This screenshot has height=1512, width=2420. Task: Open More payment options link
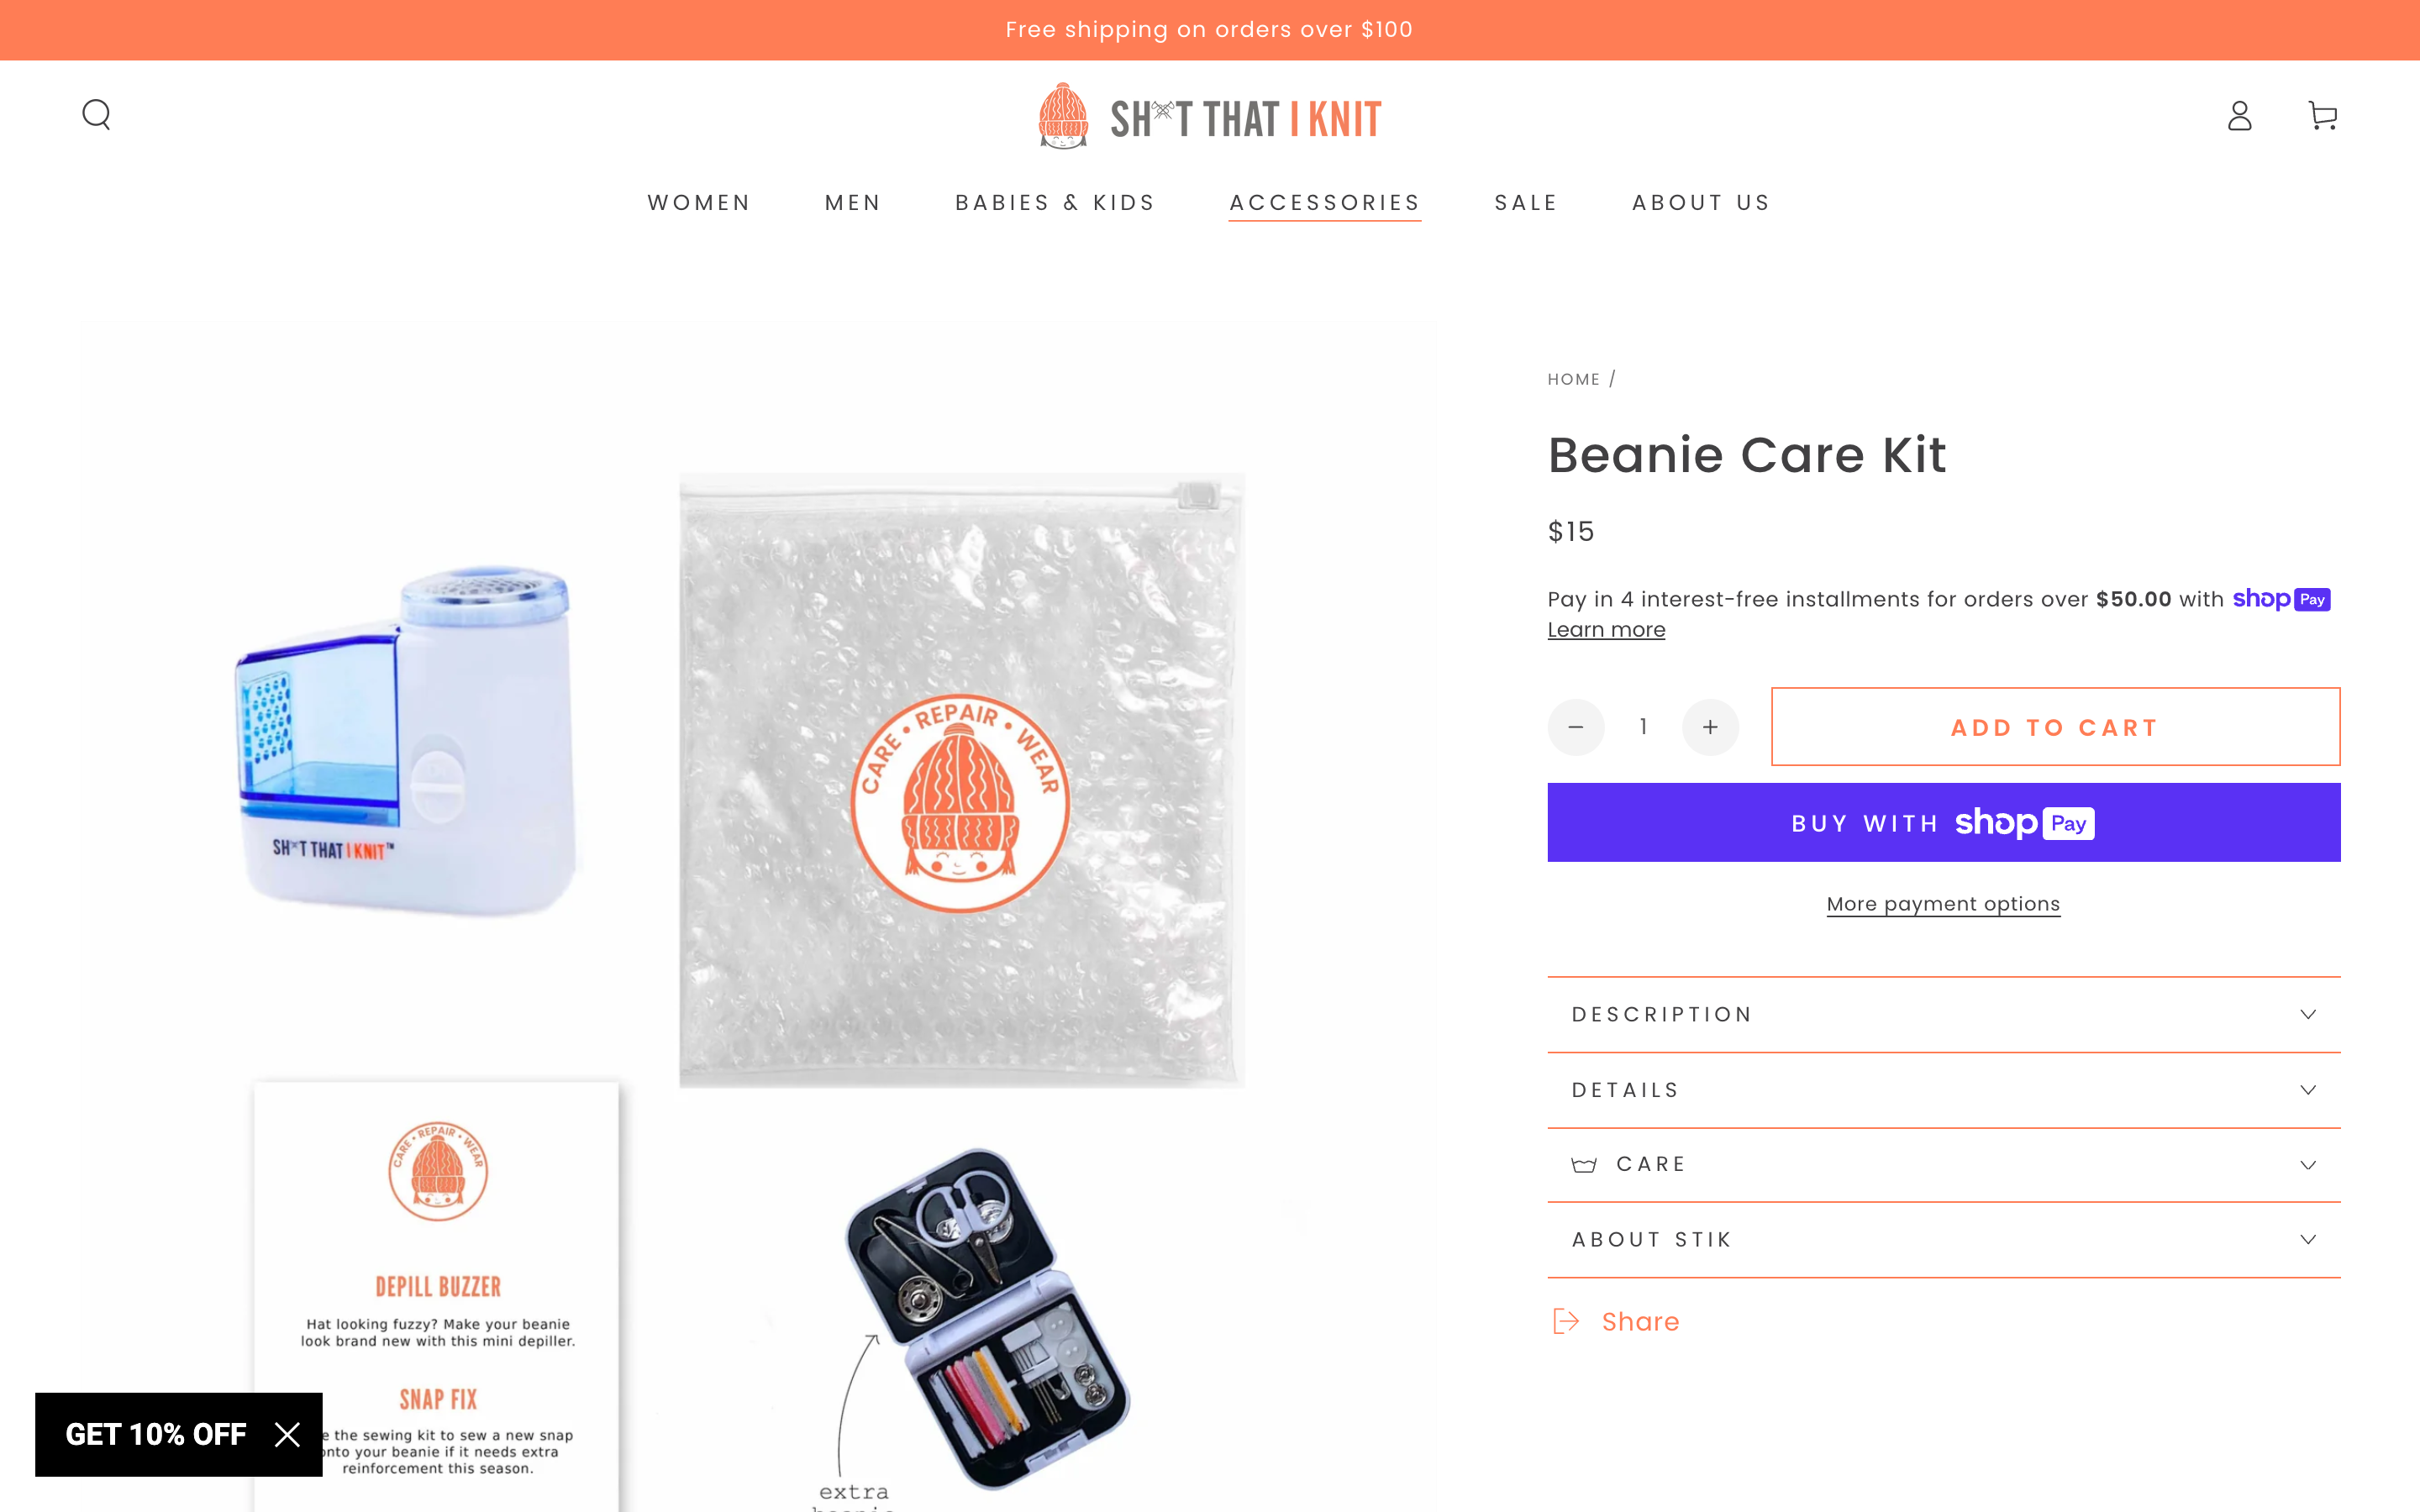point(1943,904)
